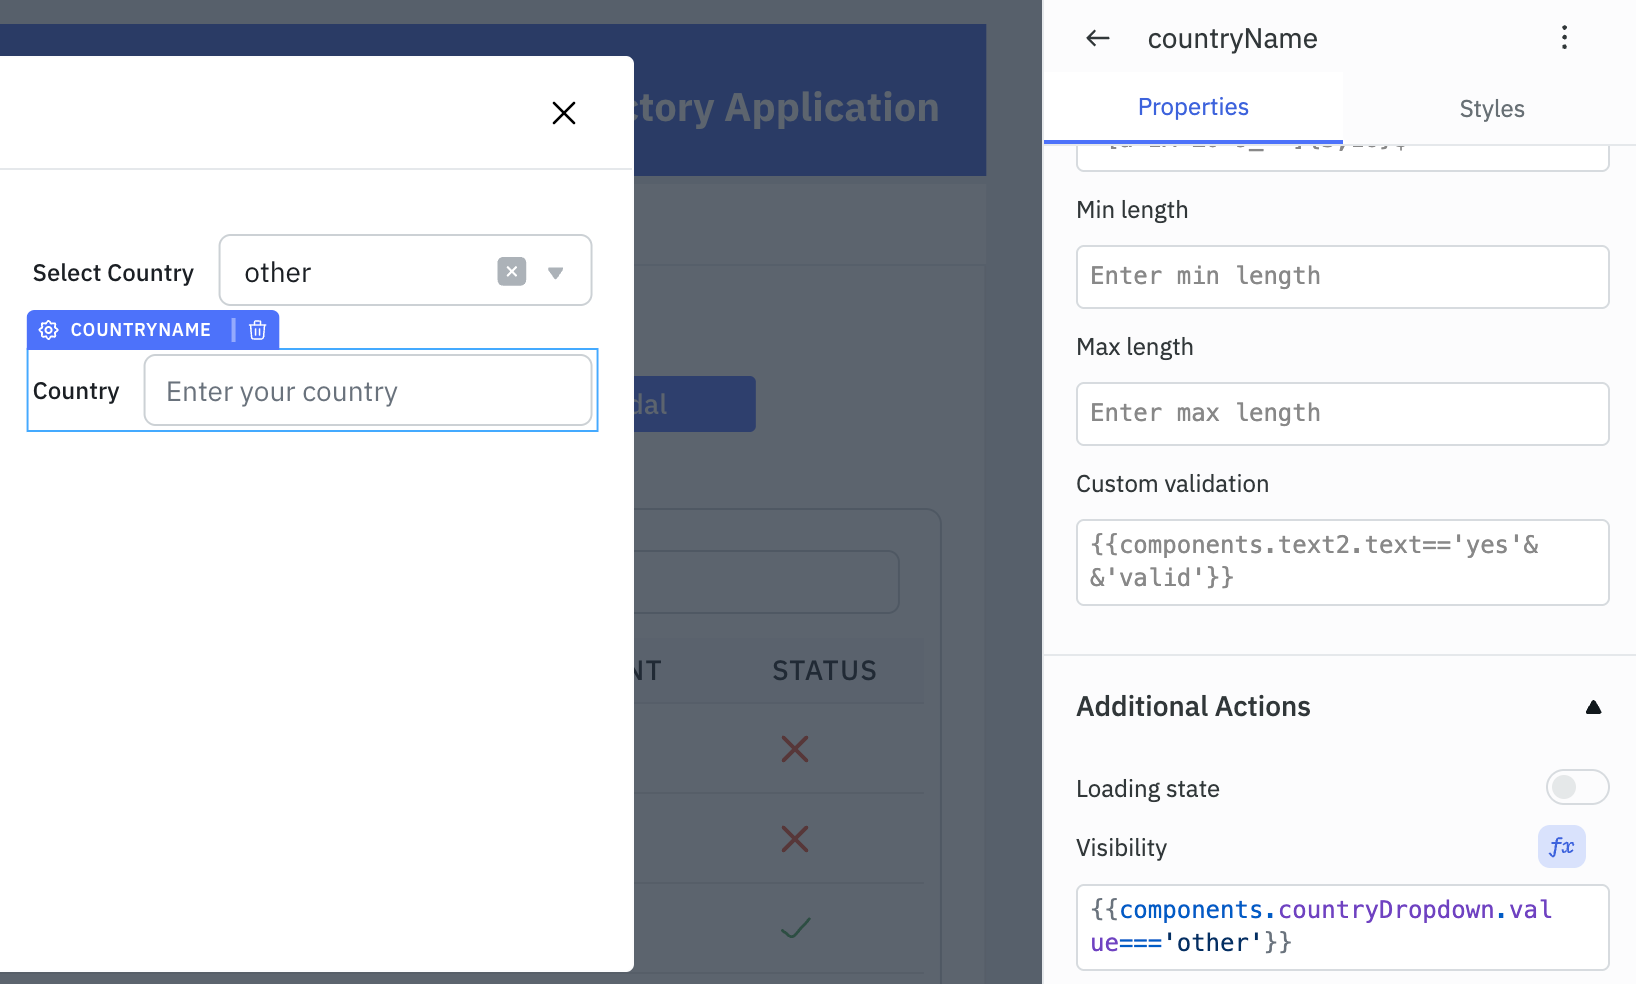1636x984 pixels.
Task: Click the Max length input field
Action: tap(1342, 414)
